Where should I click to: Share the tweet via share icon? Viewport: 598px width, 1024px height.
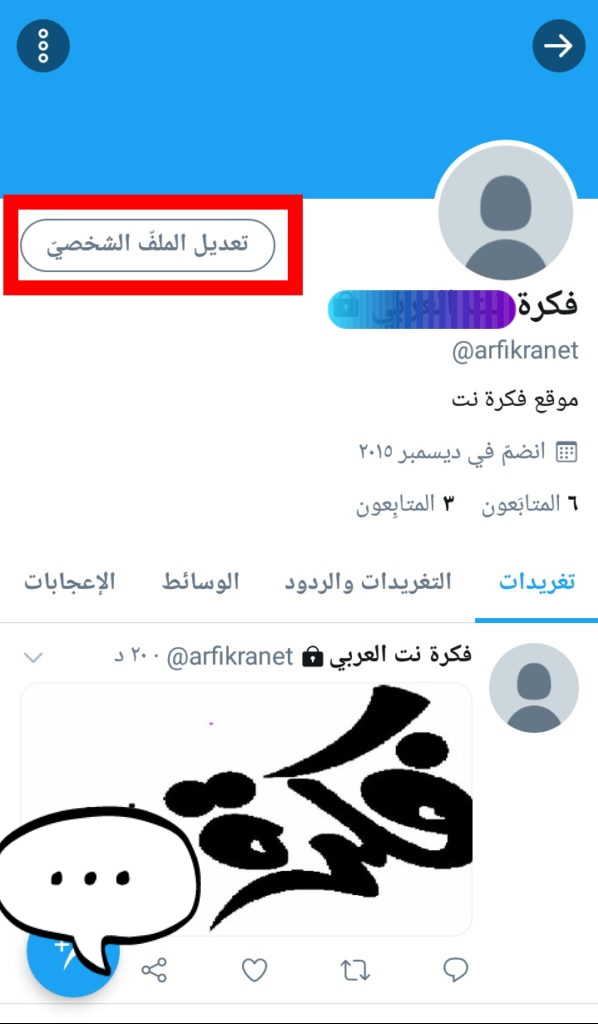[154, 970]
